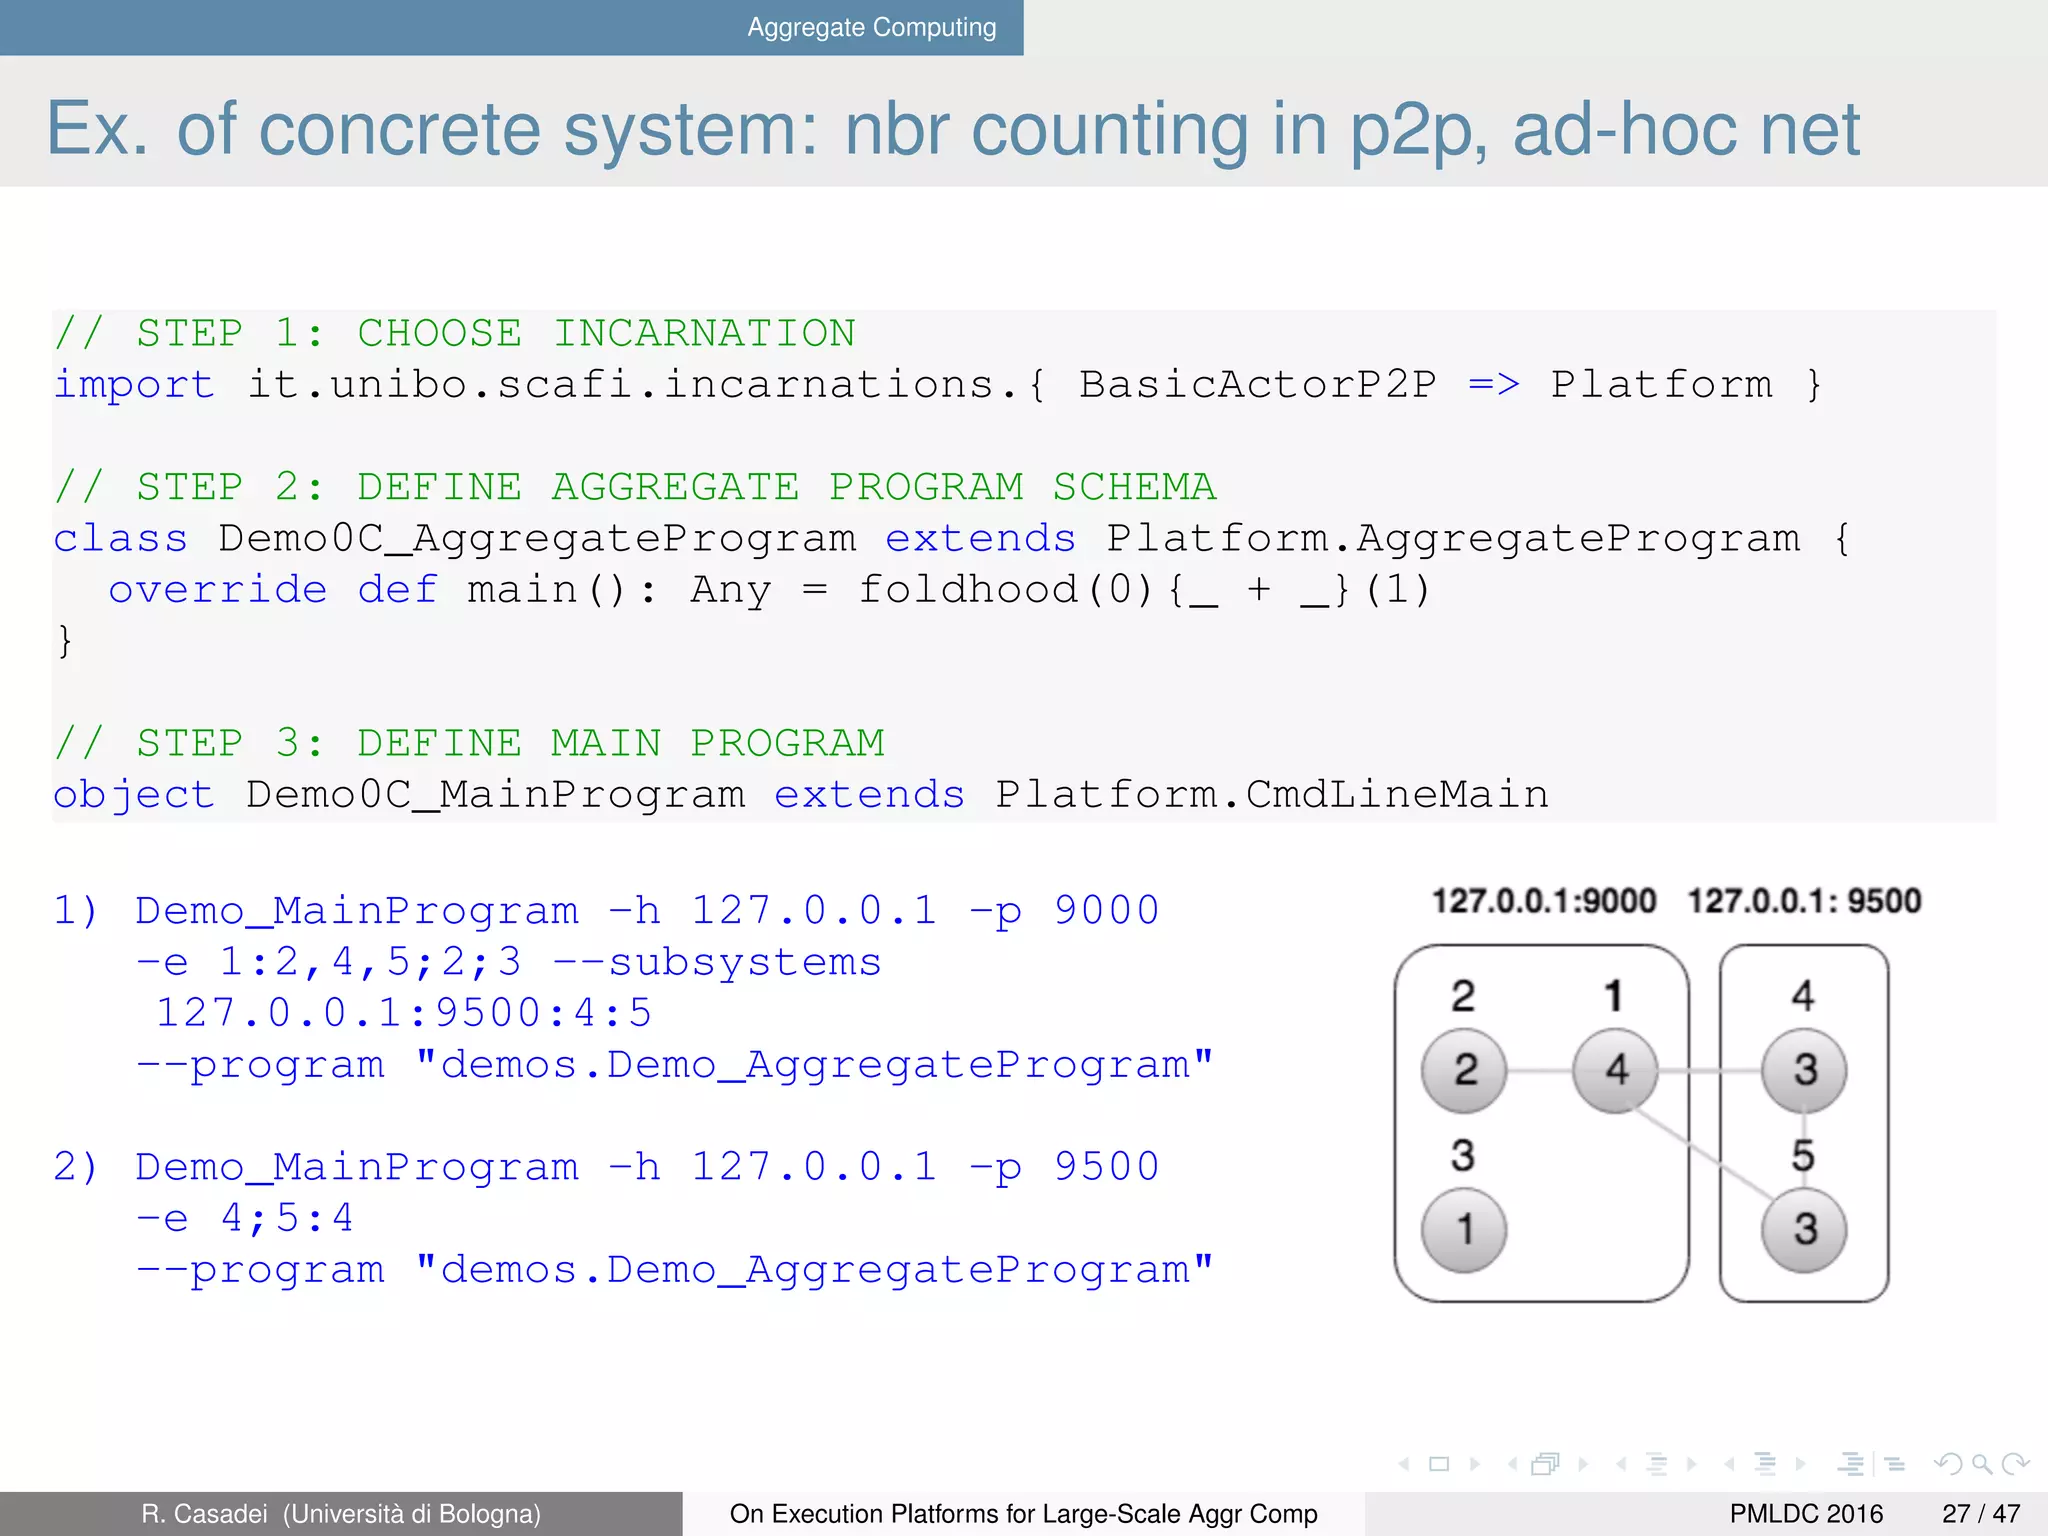This screenshot has height=1536, width=2048.
Task: Click the go-forward circular arrow icon
Action: [x=2016, y=1464]
